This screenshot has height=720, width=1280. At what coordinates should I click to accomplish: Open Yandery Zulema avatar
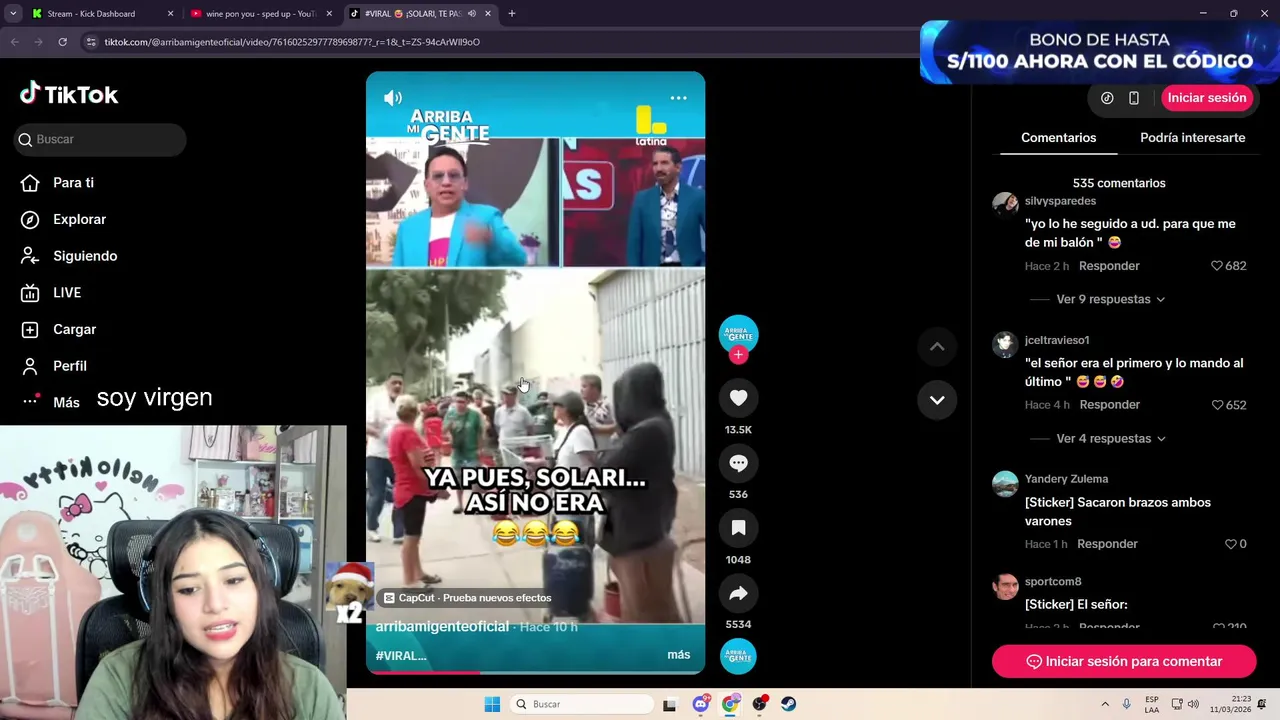click(1005, 483)
